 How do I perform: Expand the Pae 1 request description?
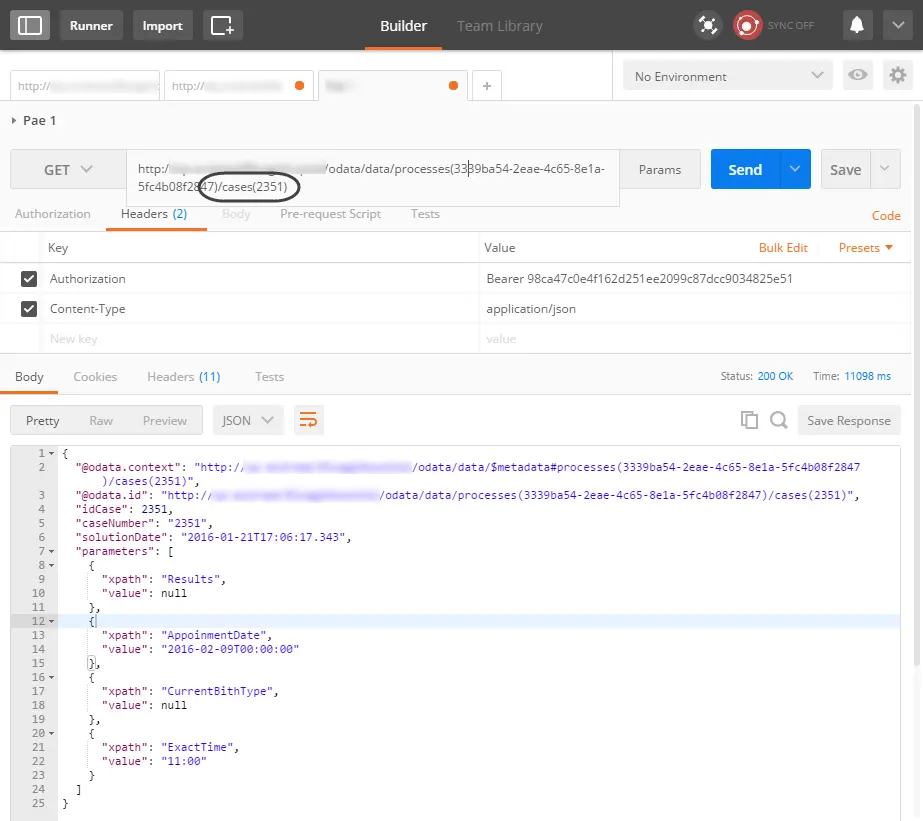coord(14,121)
